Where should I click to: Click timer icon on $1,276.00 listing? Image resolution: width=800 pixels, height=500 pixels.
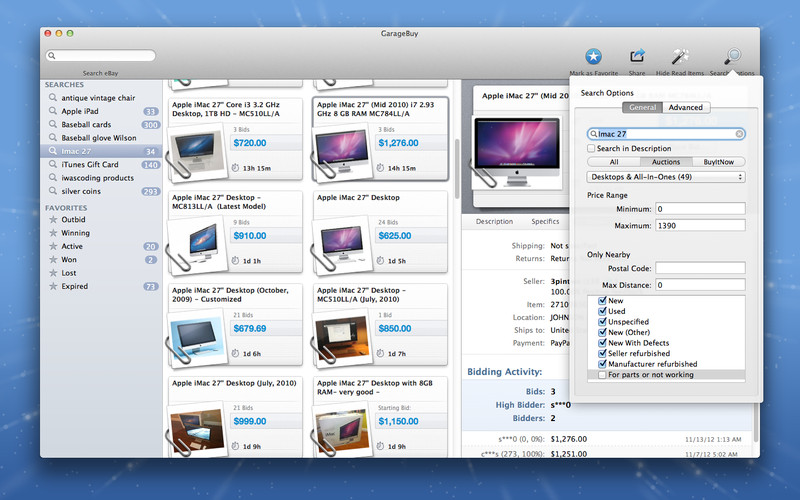coord(380,168)
